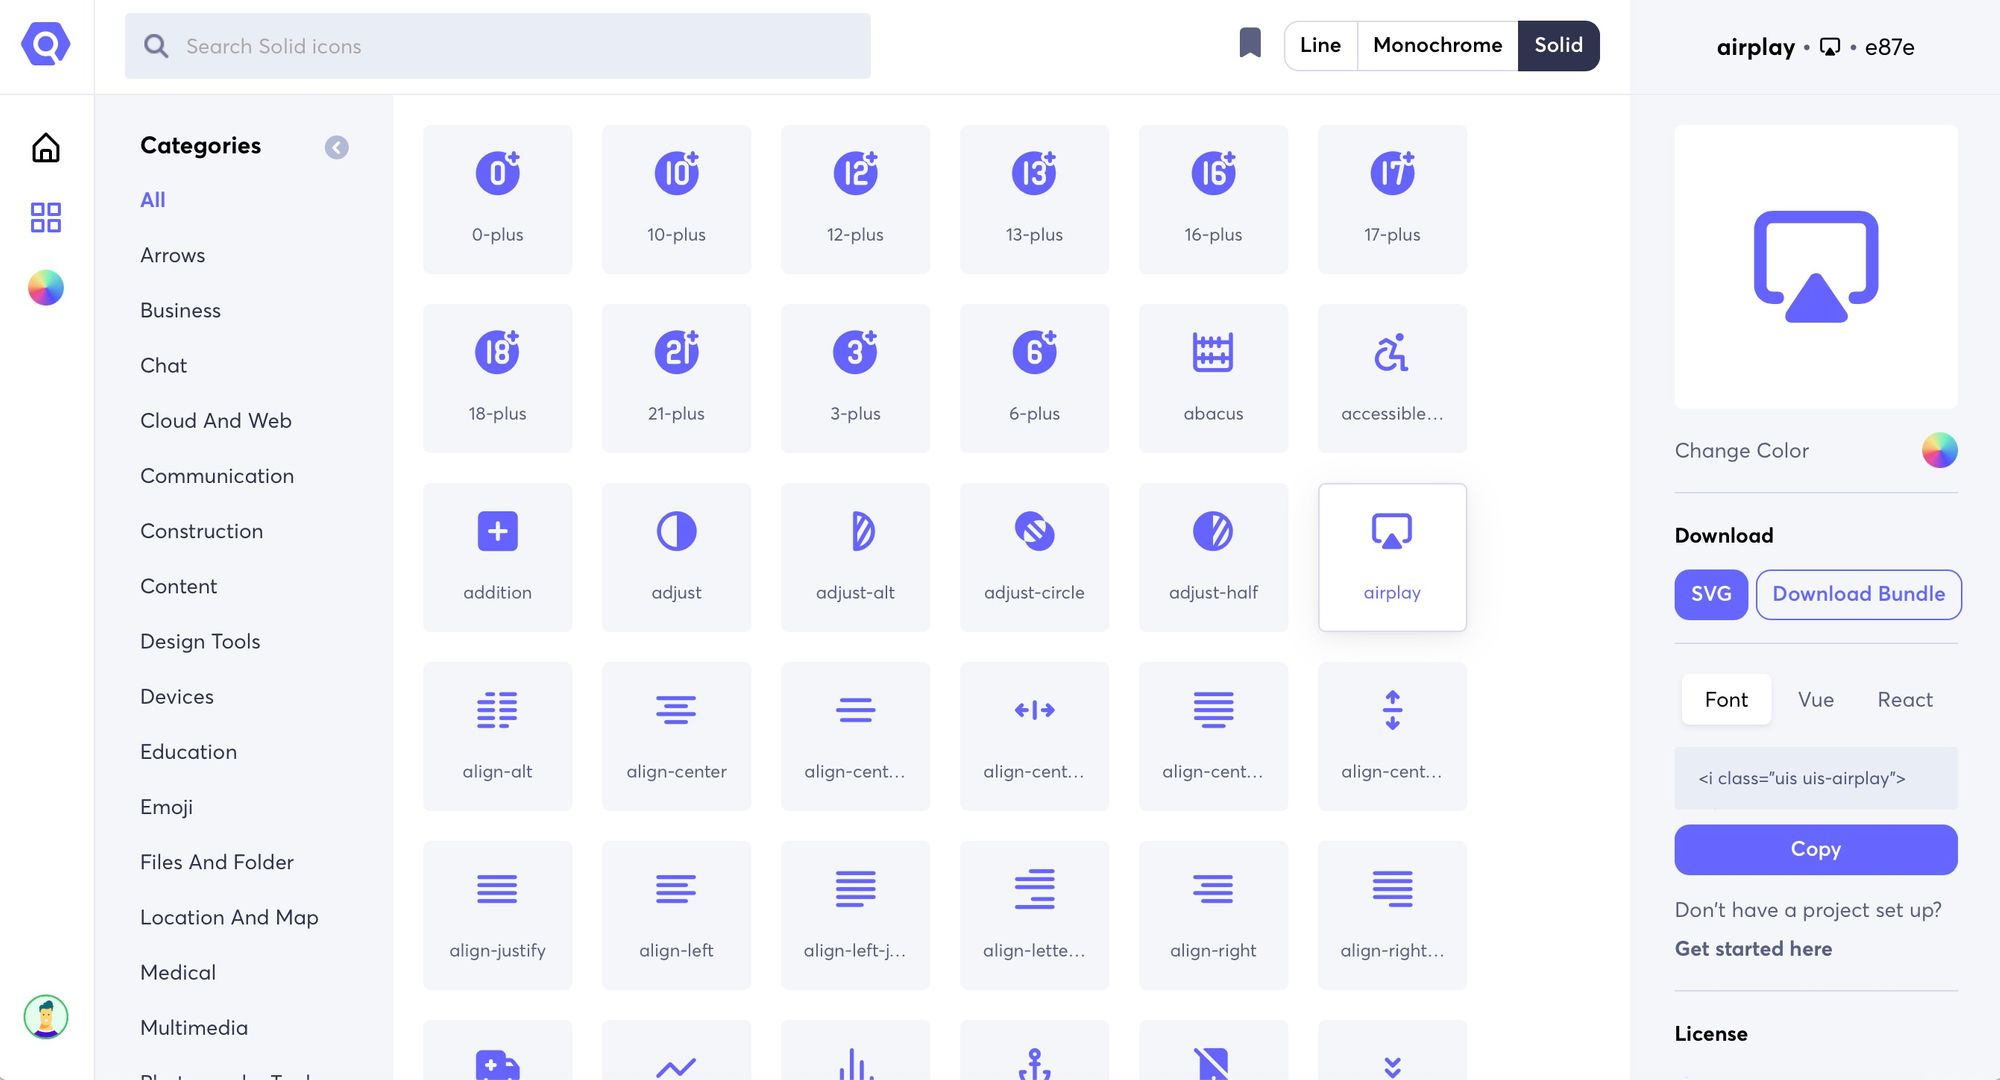Filter by Arrows category
Screen dimensions: 2000x1080
[x=173, y=255]
